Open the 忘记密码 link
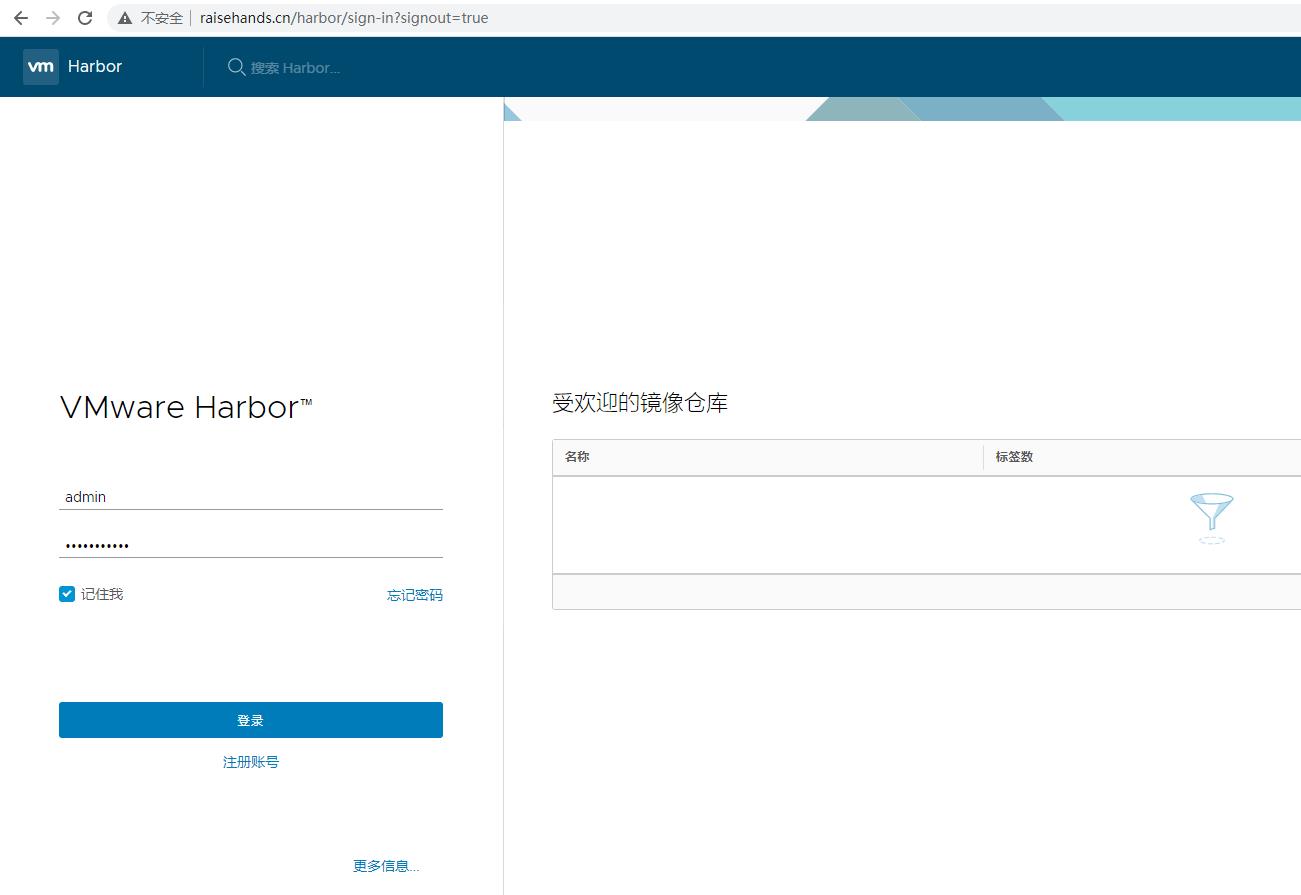 click(x=415, y=595)
